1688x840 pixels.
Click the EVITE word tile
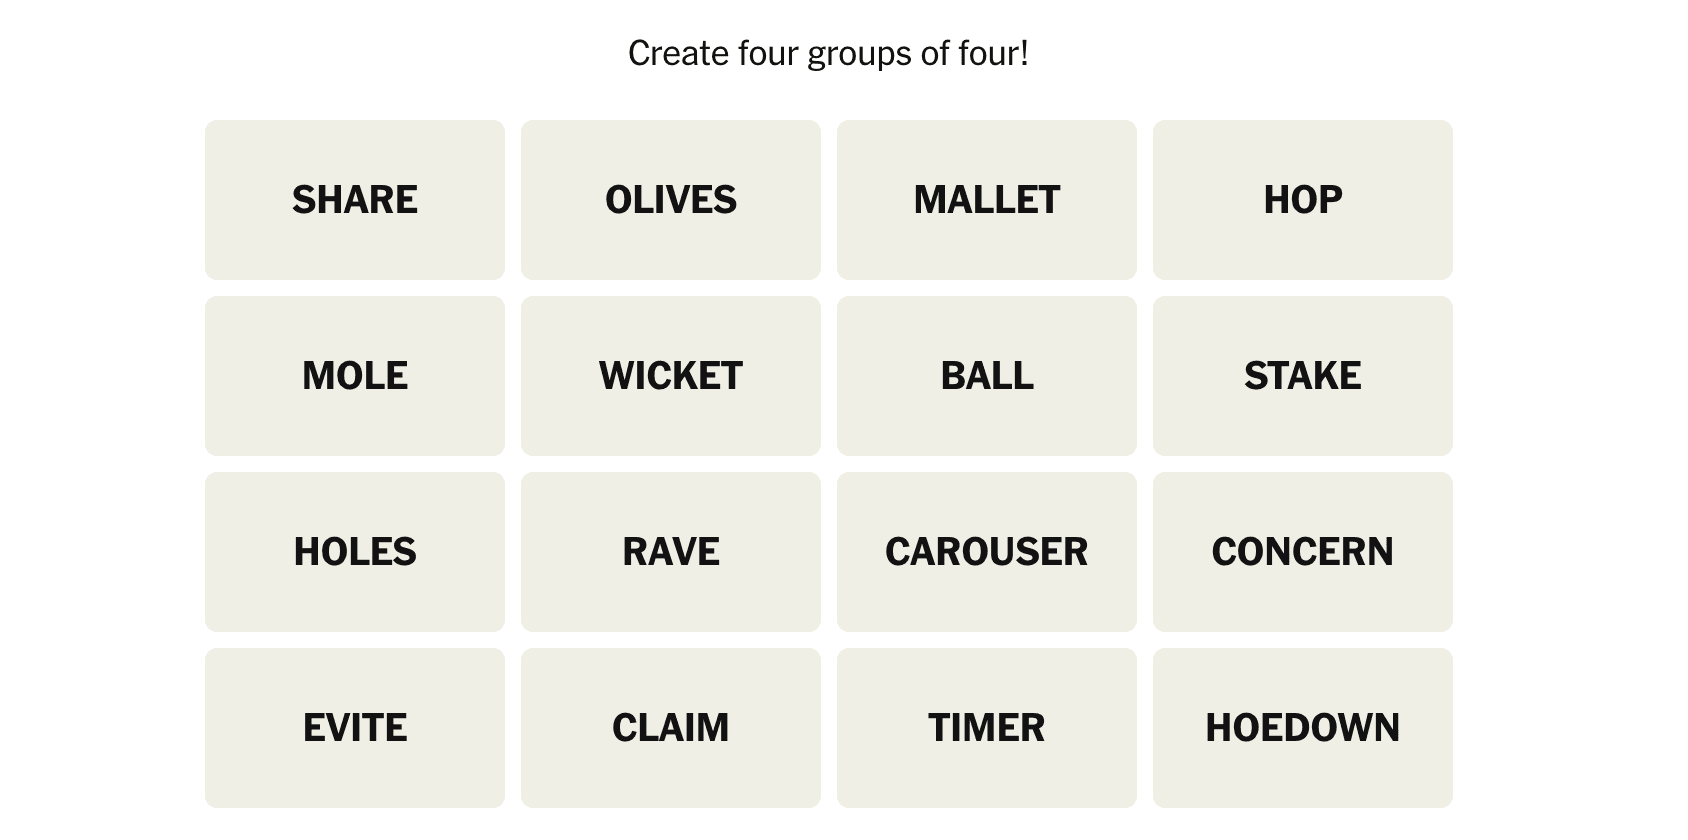[x=354, y=728]
